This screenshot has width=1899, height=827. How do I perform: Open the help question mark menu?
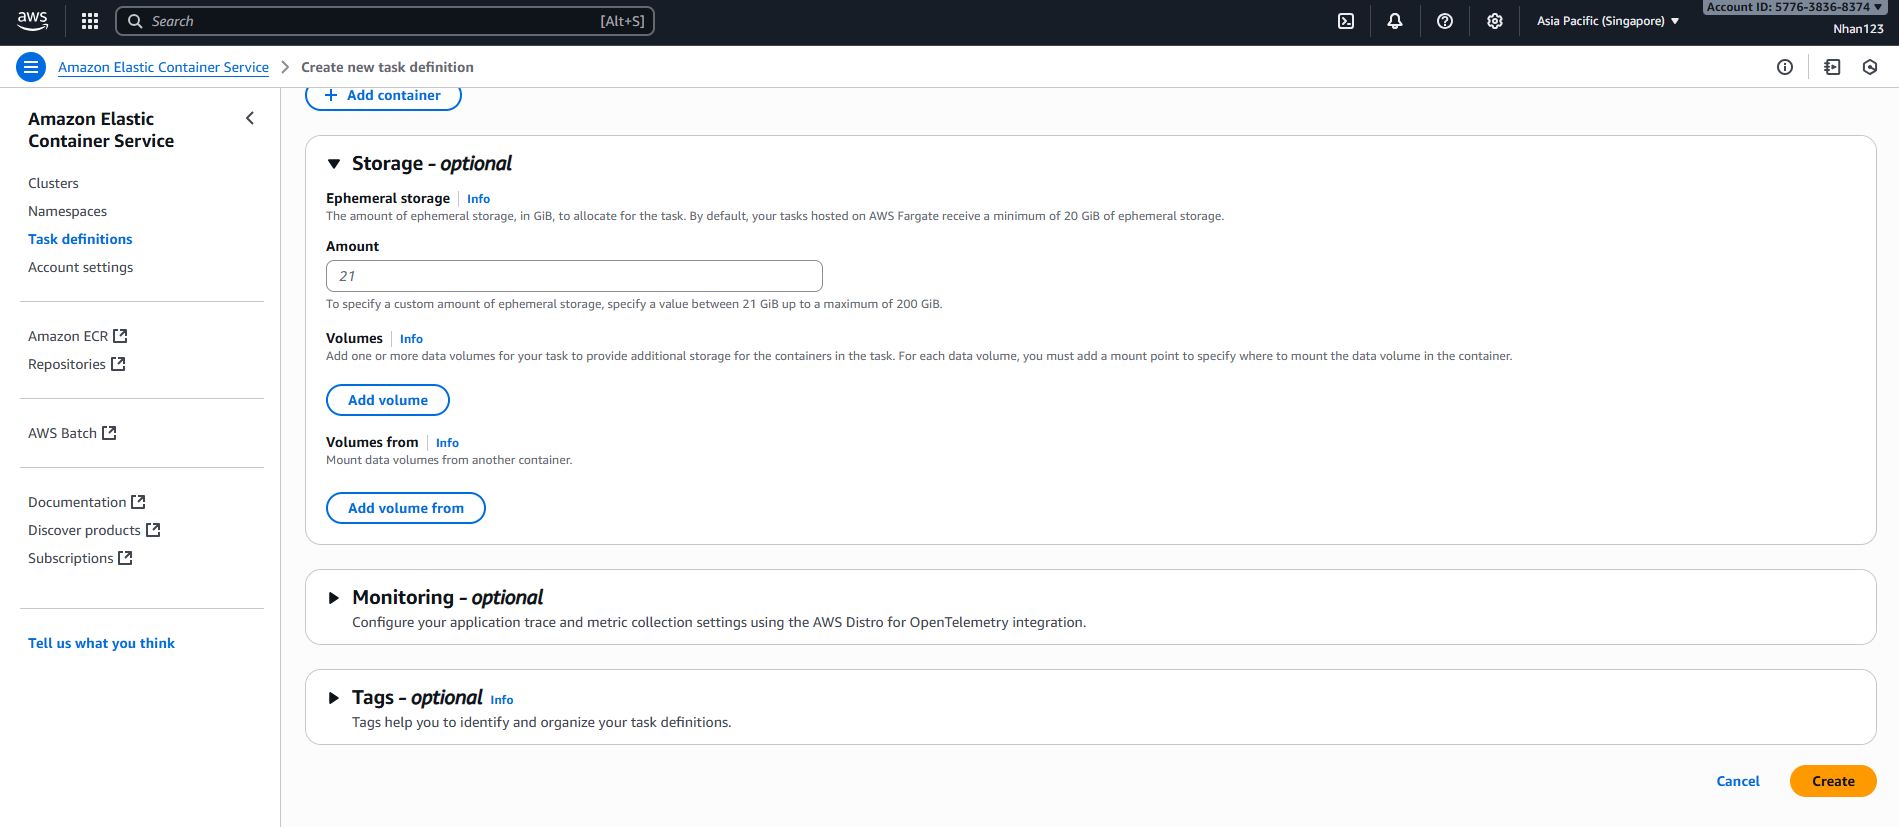pos(1445,21)
